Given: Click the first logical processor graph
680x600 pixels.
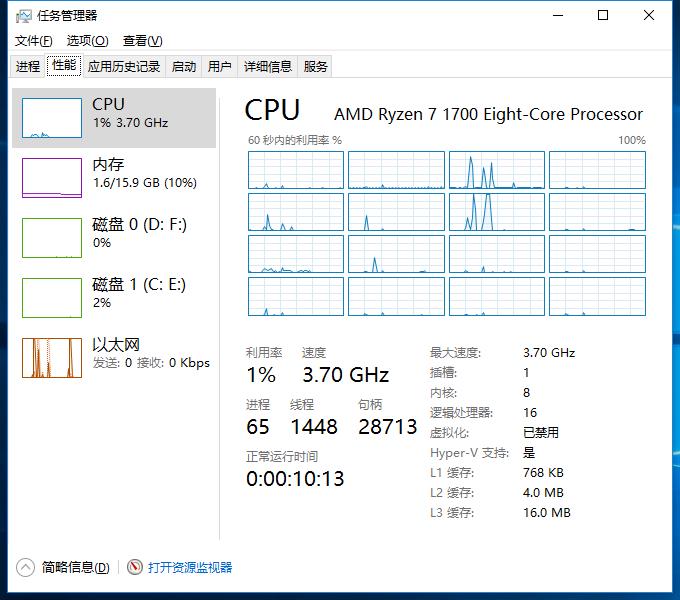Looking at the screenshot, I should (296, 170).
